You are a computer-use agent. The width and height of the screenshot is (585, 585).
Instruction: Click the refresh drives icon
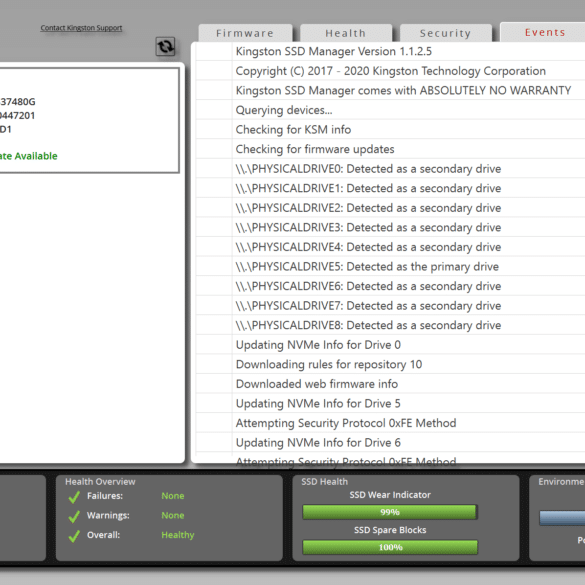[165, 47]
